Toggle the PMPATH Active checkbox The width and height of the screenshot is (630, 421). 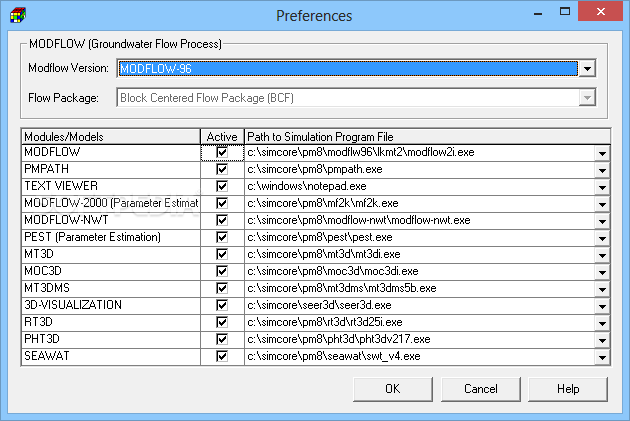pos(222,170)
